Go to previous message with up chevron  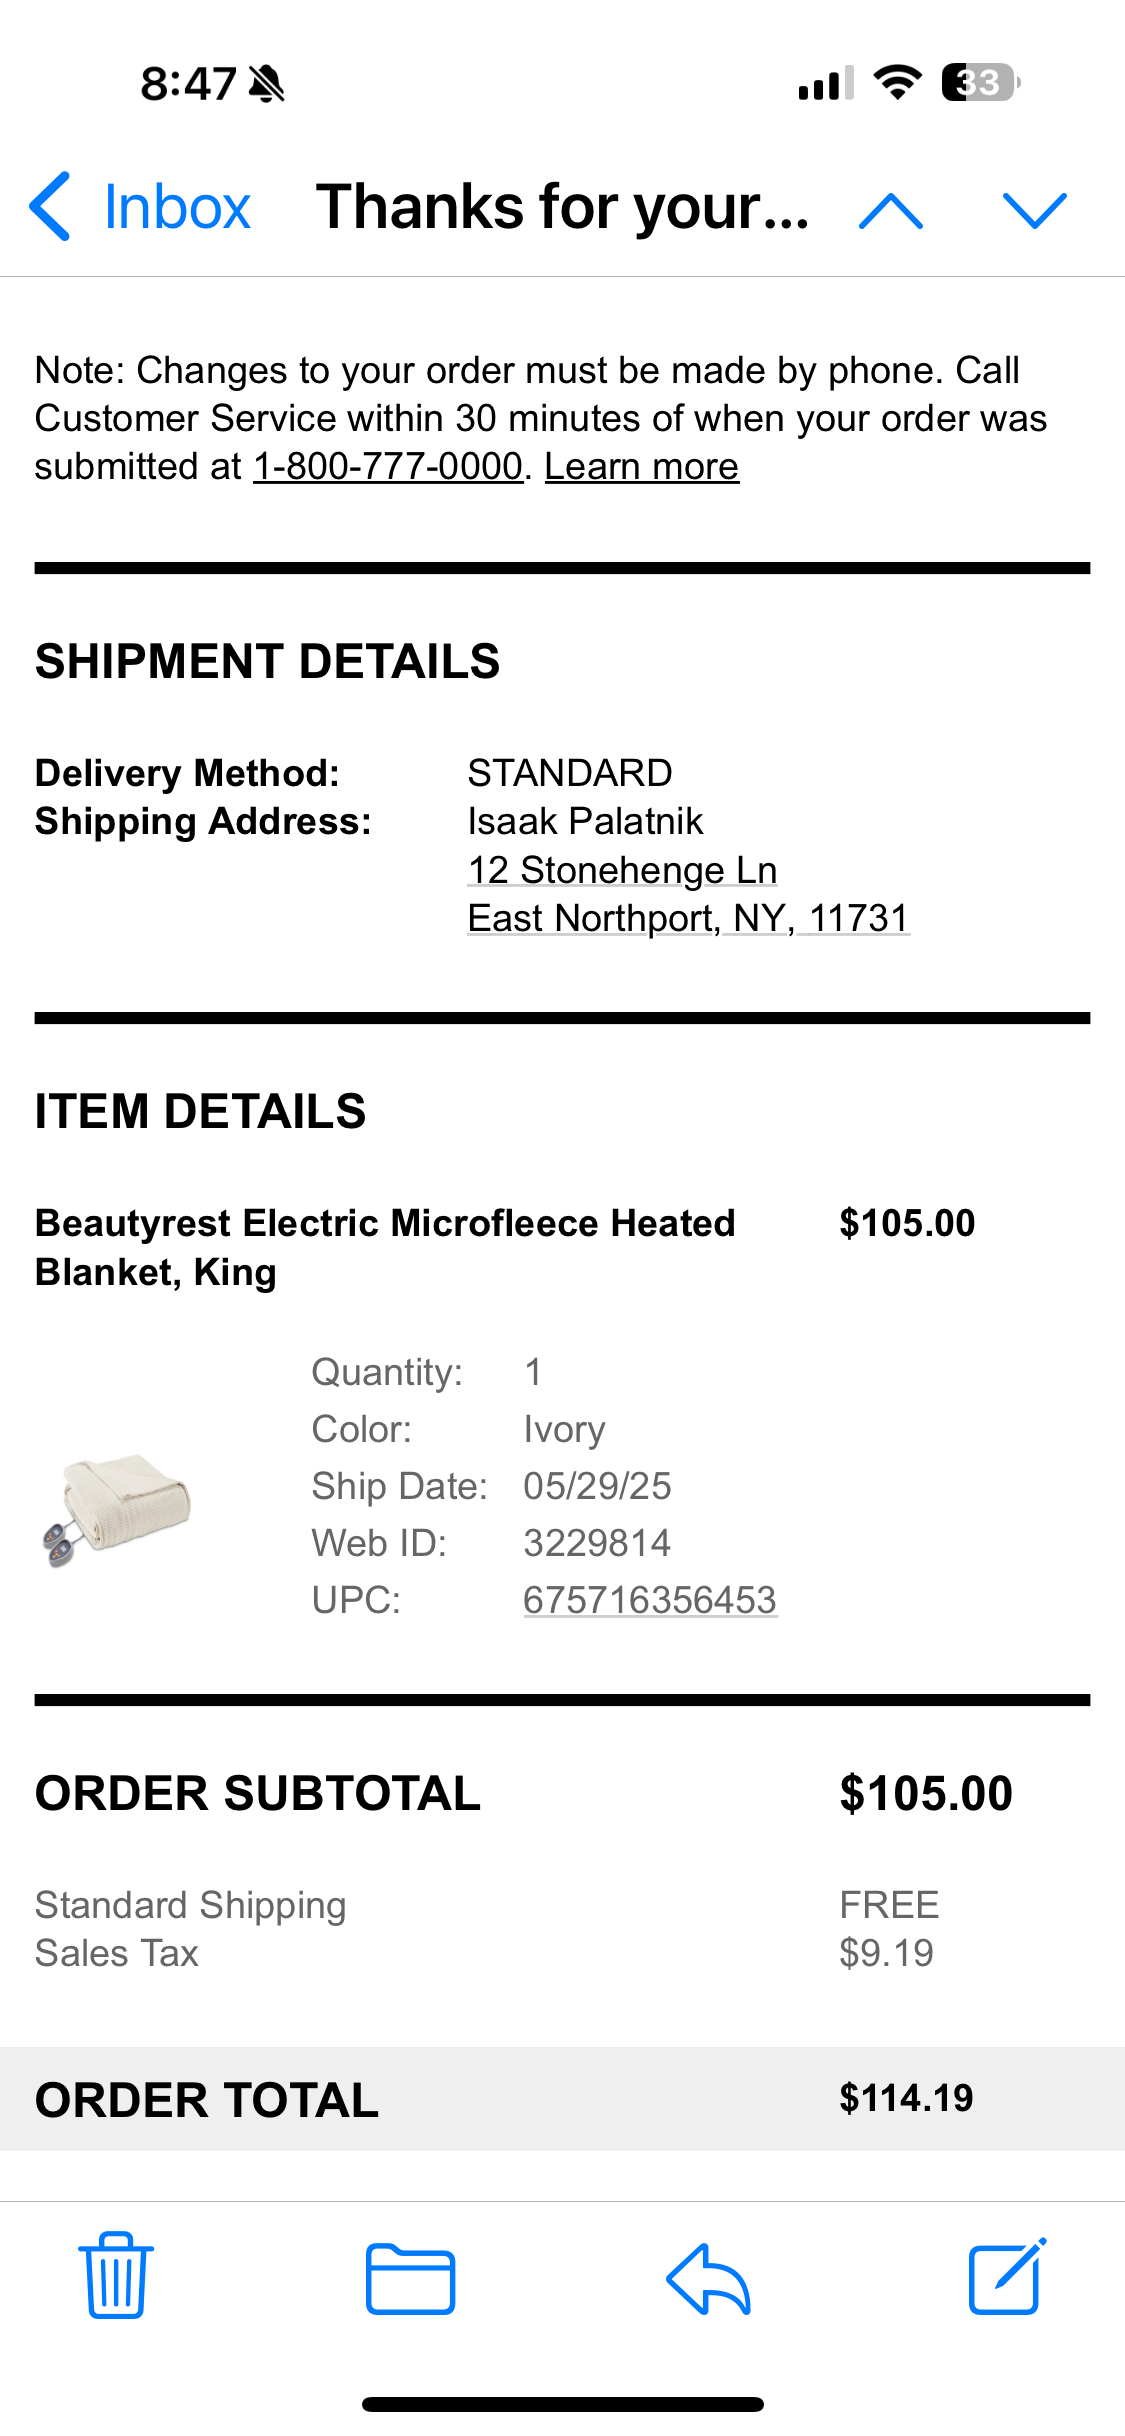pos(891,211)
